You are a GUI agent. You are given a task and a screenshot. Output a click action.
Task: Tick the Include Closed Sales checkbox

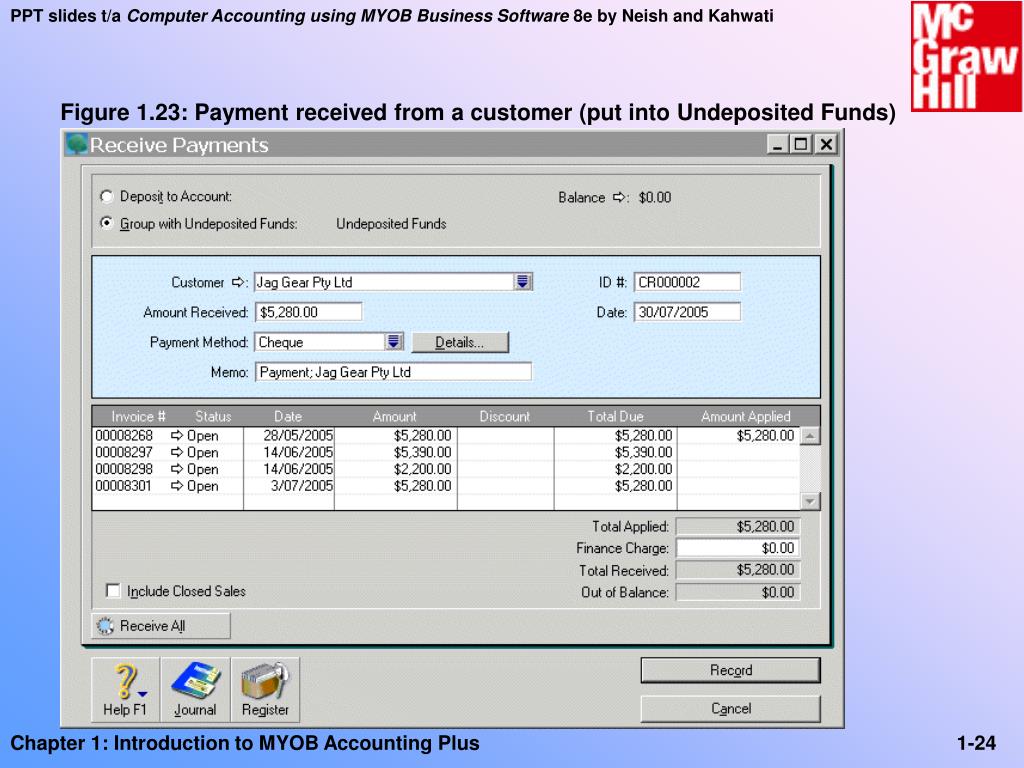(x=113, y=590)
